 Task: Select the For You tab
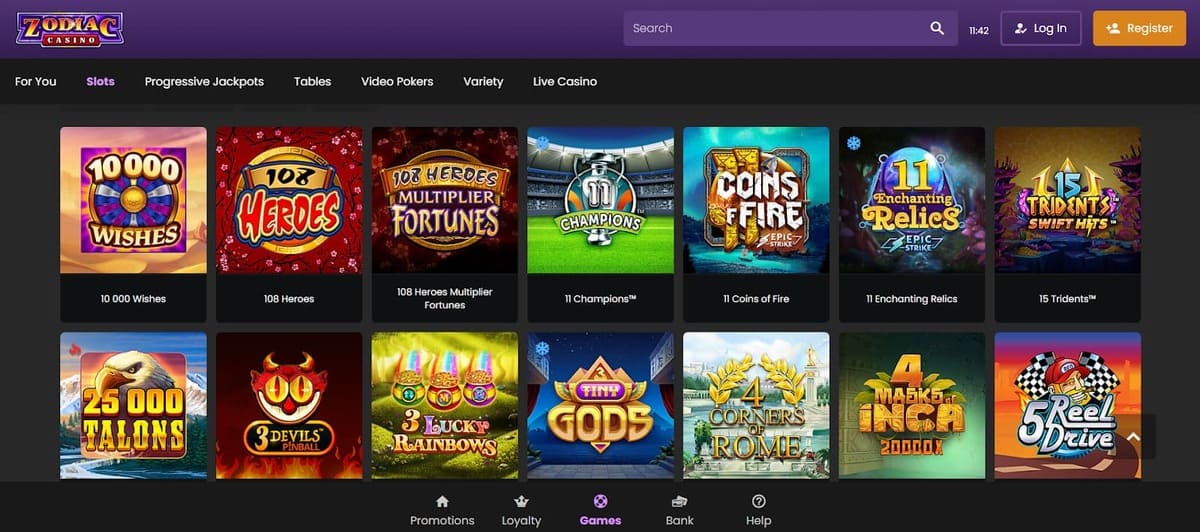click(36, 81)
